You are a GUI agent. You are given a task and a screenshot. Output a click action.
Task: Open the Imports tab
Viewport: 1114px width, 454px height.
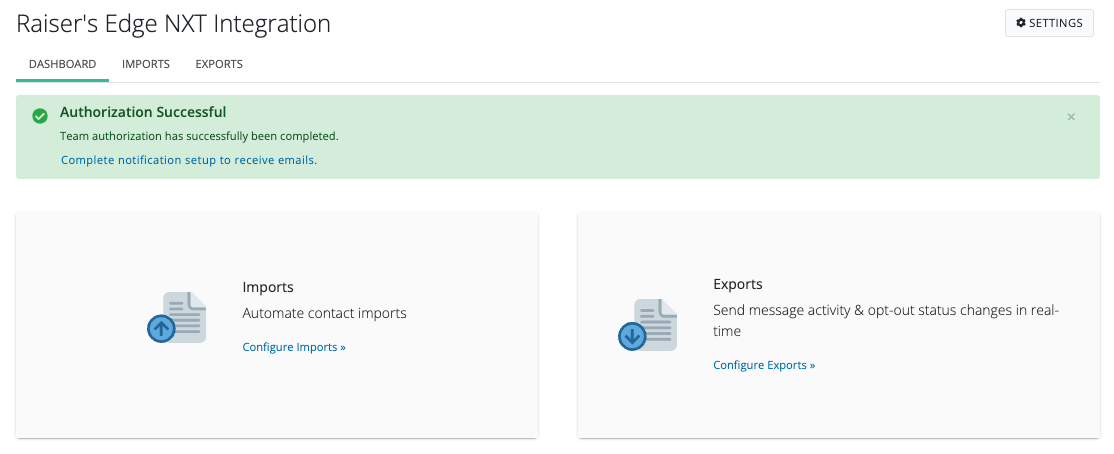click(x=146, y=64)
